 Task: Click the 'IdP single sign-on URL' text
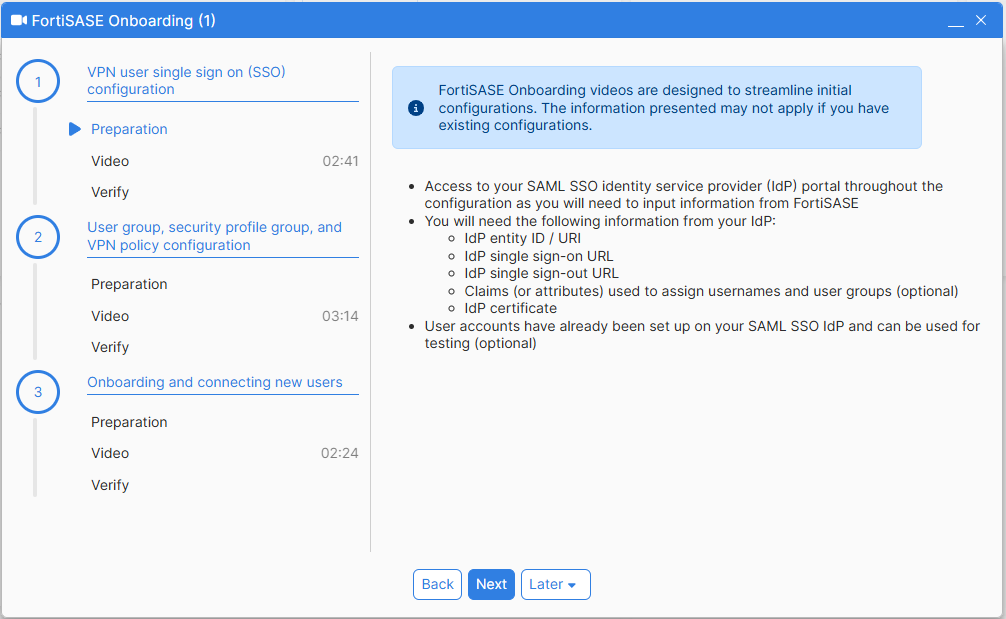click(x=539, y=256)
